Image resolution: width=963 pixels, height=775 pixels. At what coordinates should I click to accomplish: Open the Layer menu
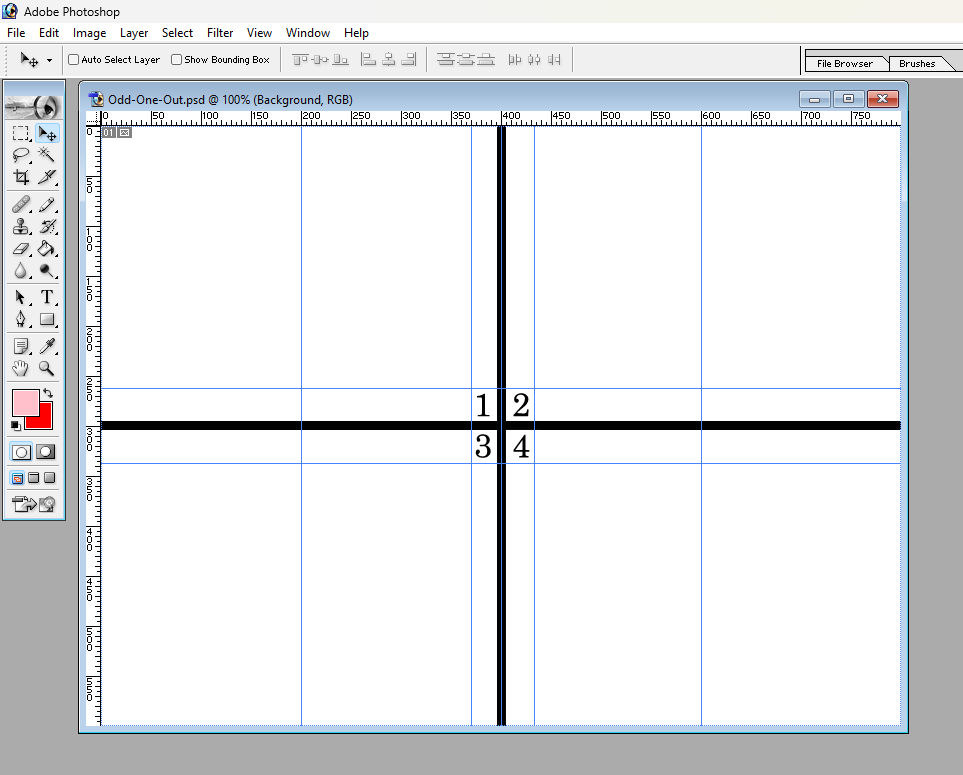click(134, 33)
